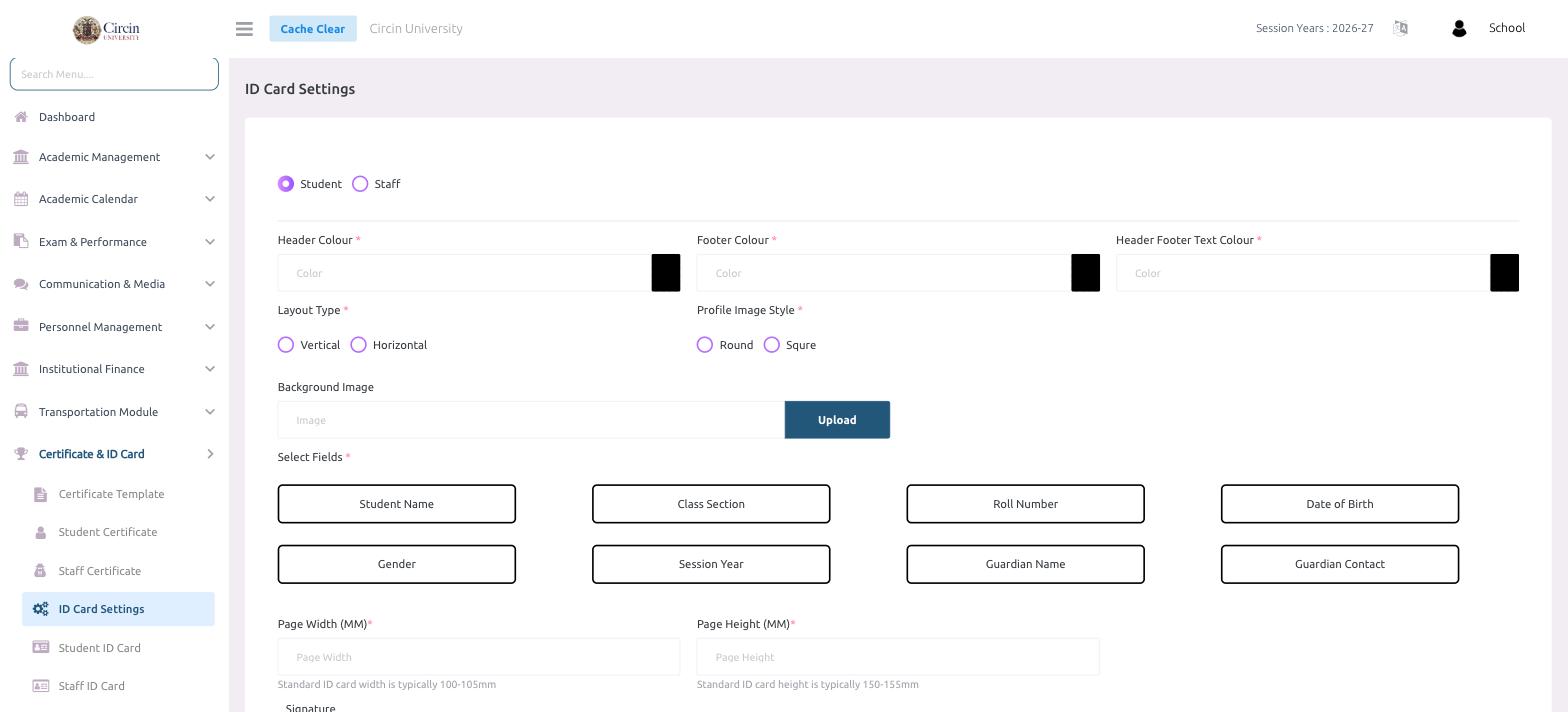Click the ID Card Settings gears icon

[x=40, y=609]
